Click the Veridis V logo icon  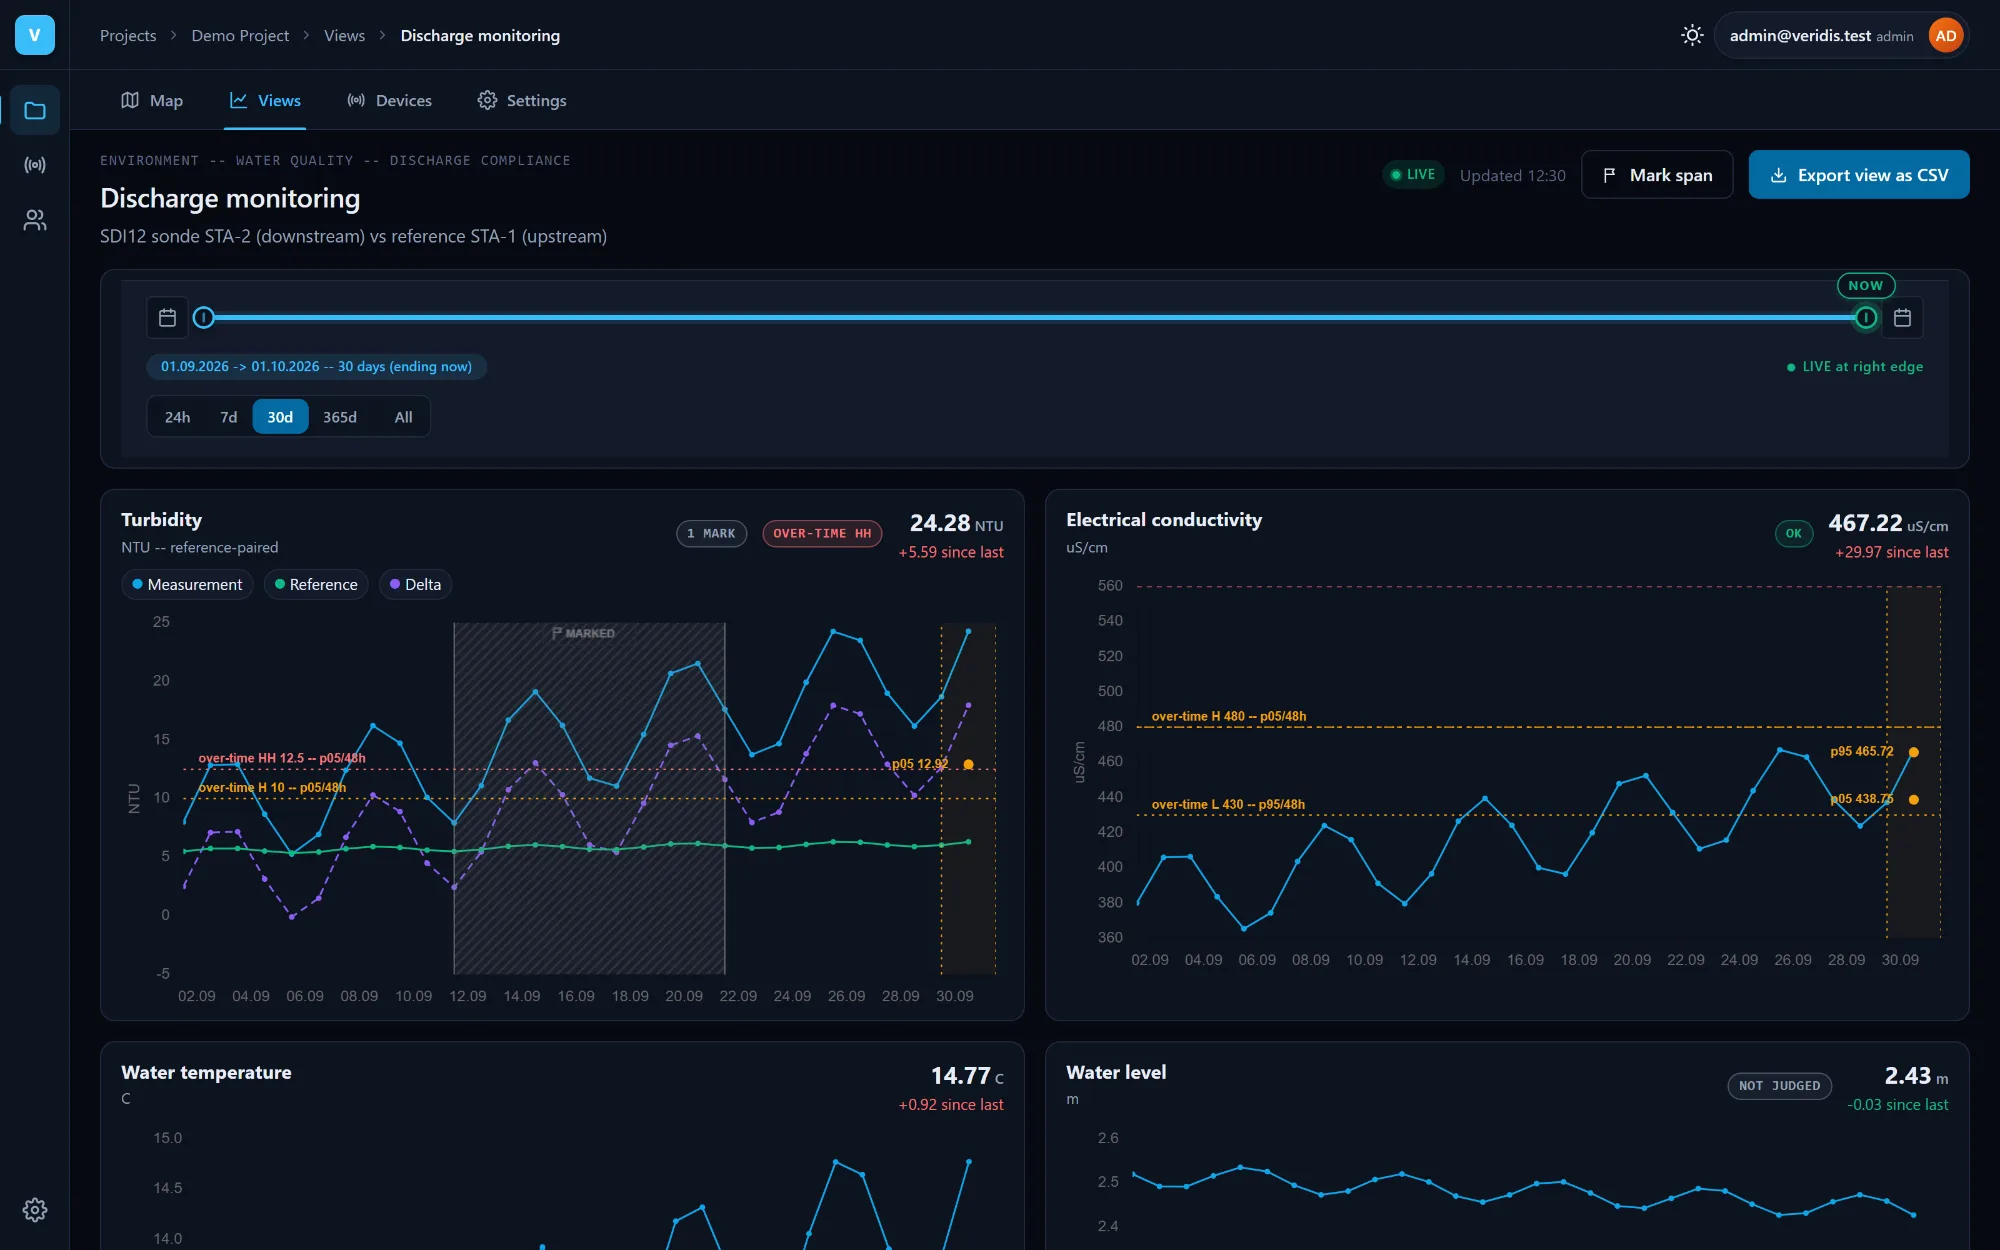point(34,35)
